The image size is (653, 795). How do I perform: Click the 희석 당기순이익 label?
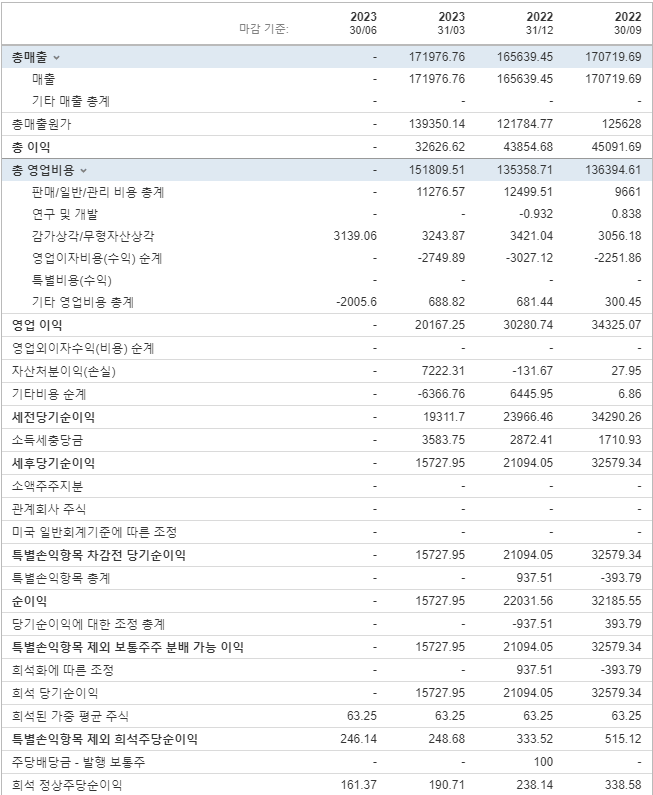pyautogui.click(x=55, y=694)
